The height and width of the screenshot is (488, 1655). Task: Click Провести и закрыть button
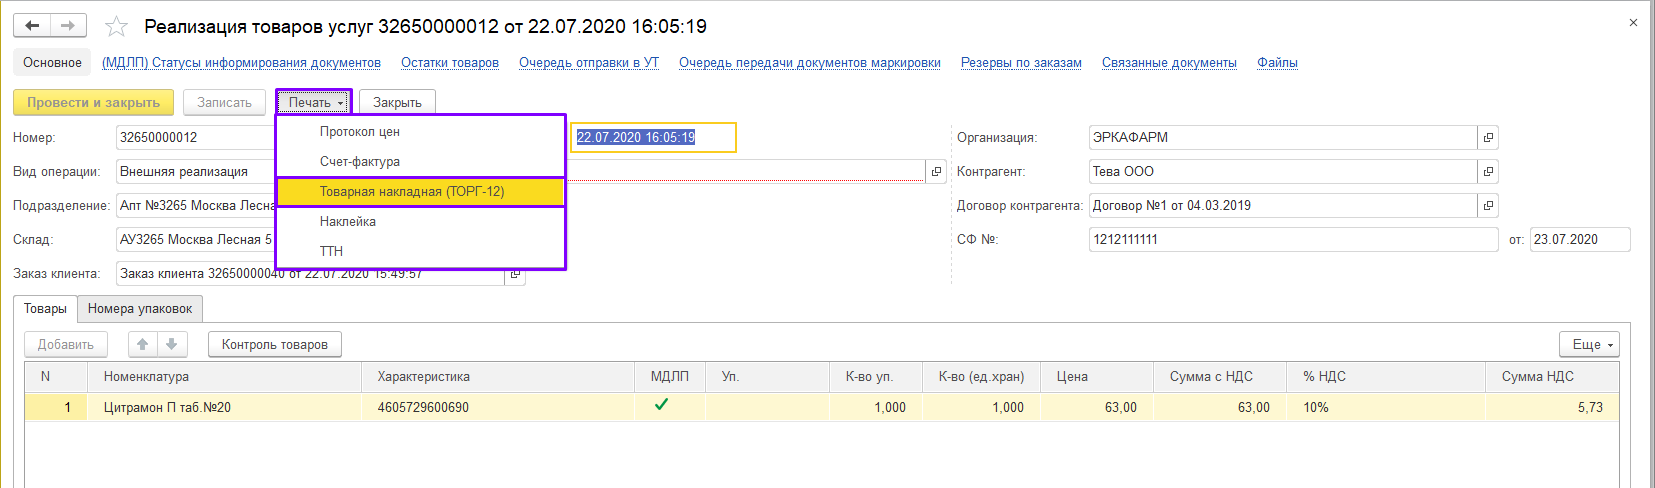point(93,103)
